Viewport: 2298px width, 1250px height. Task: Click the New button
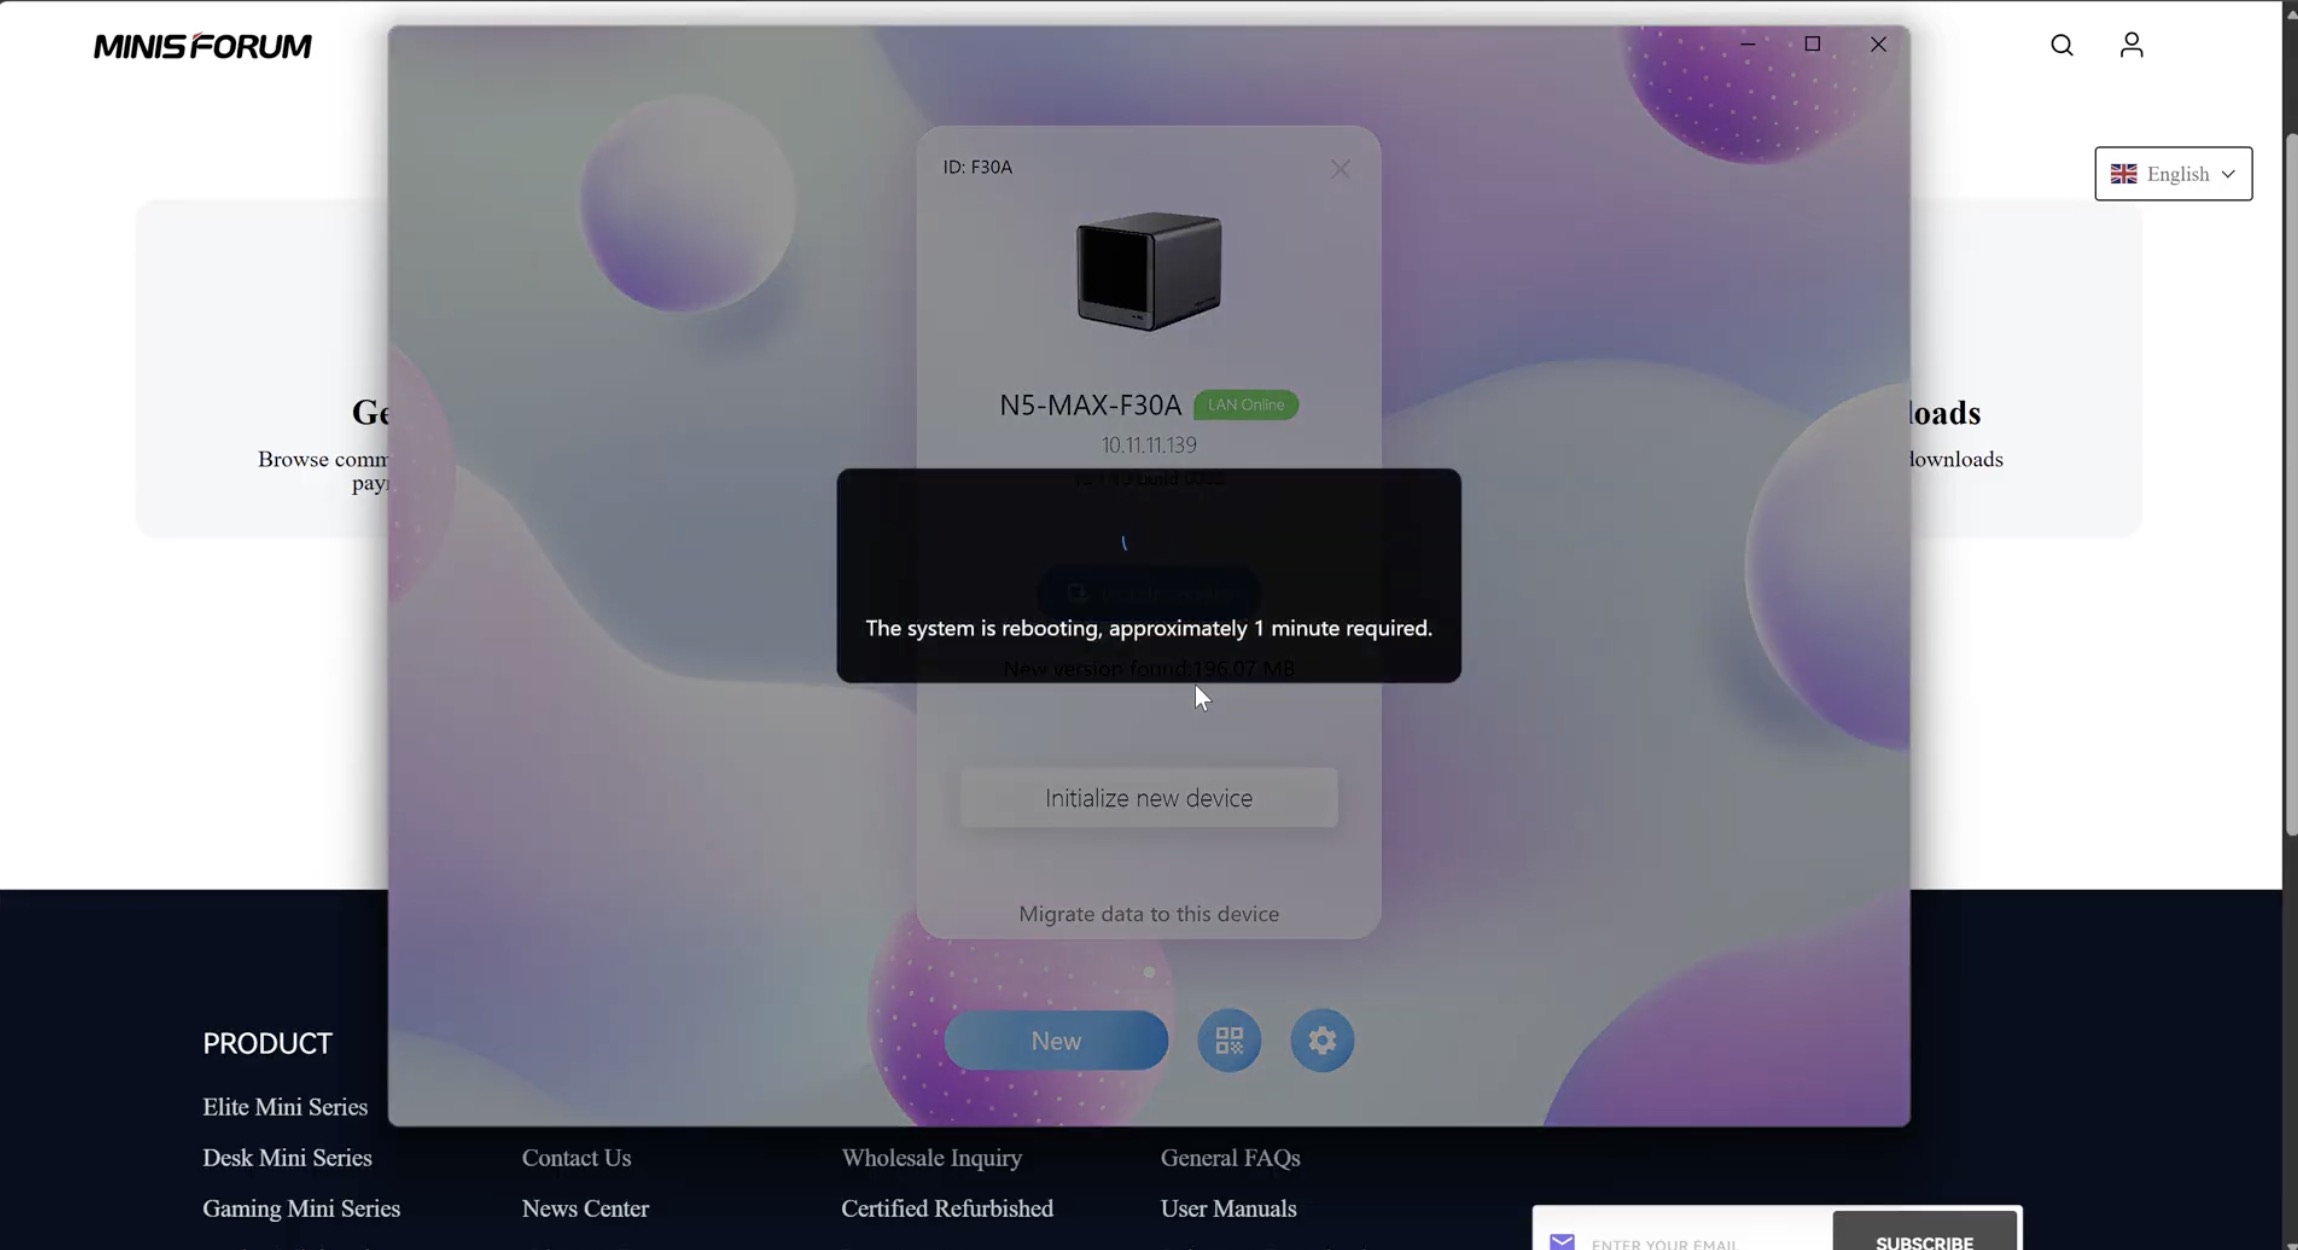pyautogui.click(x=1056, y=1040)
